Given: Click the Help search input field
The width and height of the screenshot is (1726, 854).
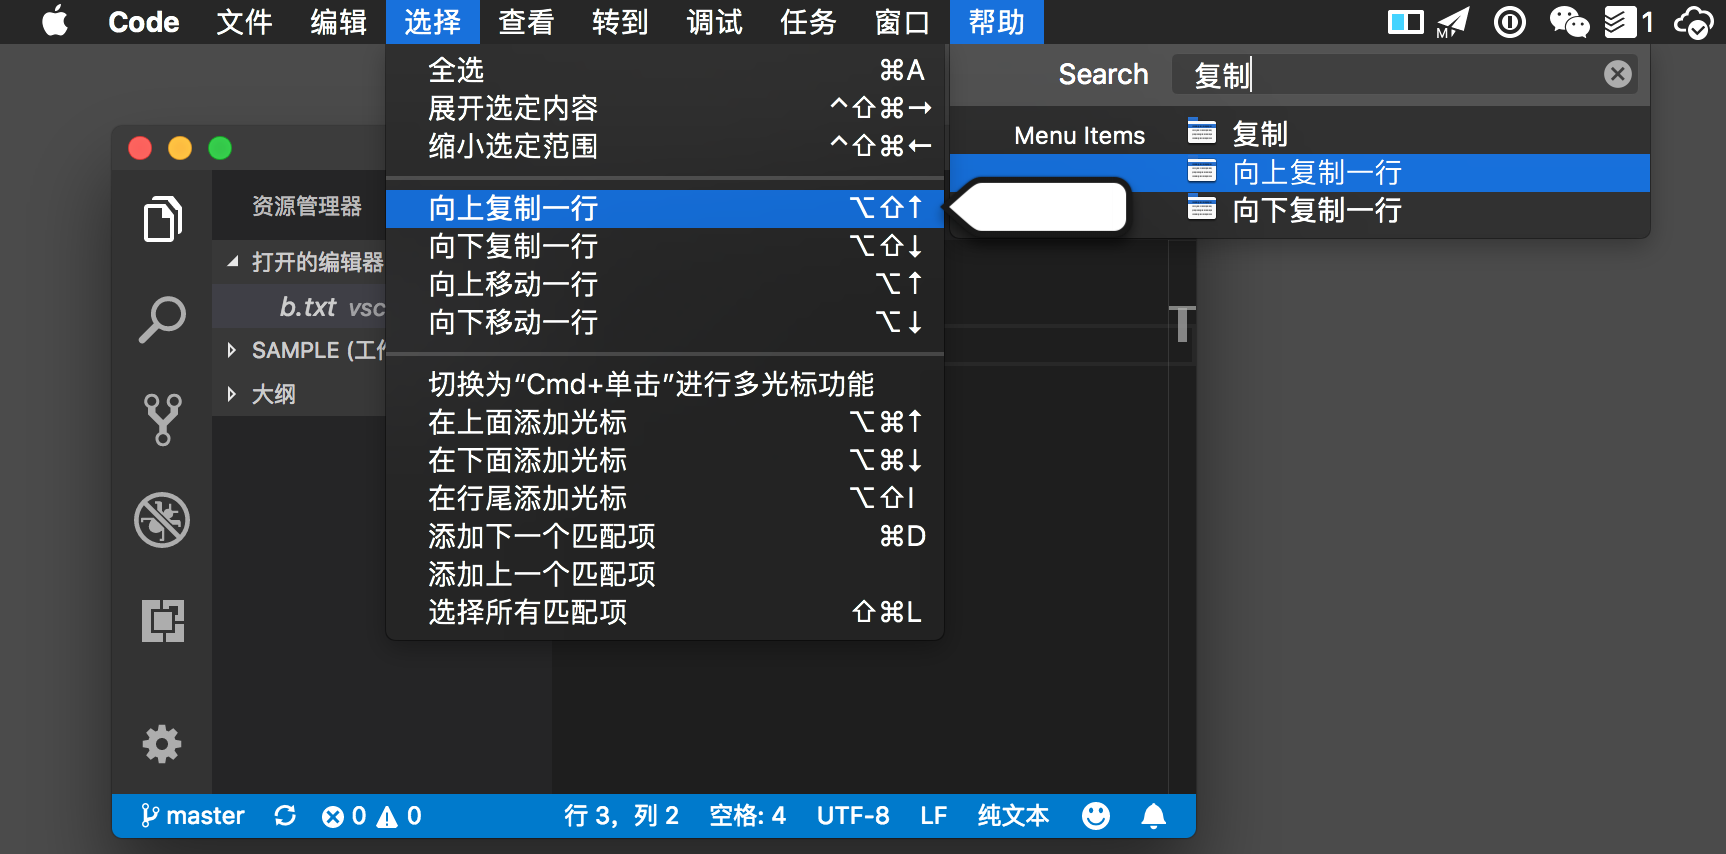Looking at the screenshot, I should [x=1400, y=75].
